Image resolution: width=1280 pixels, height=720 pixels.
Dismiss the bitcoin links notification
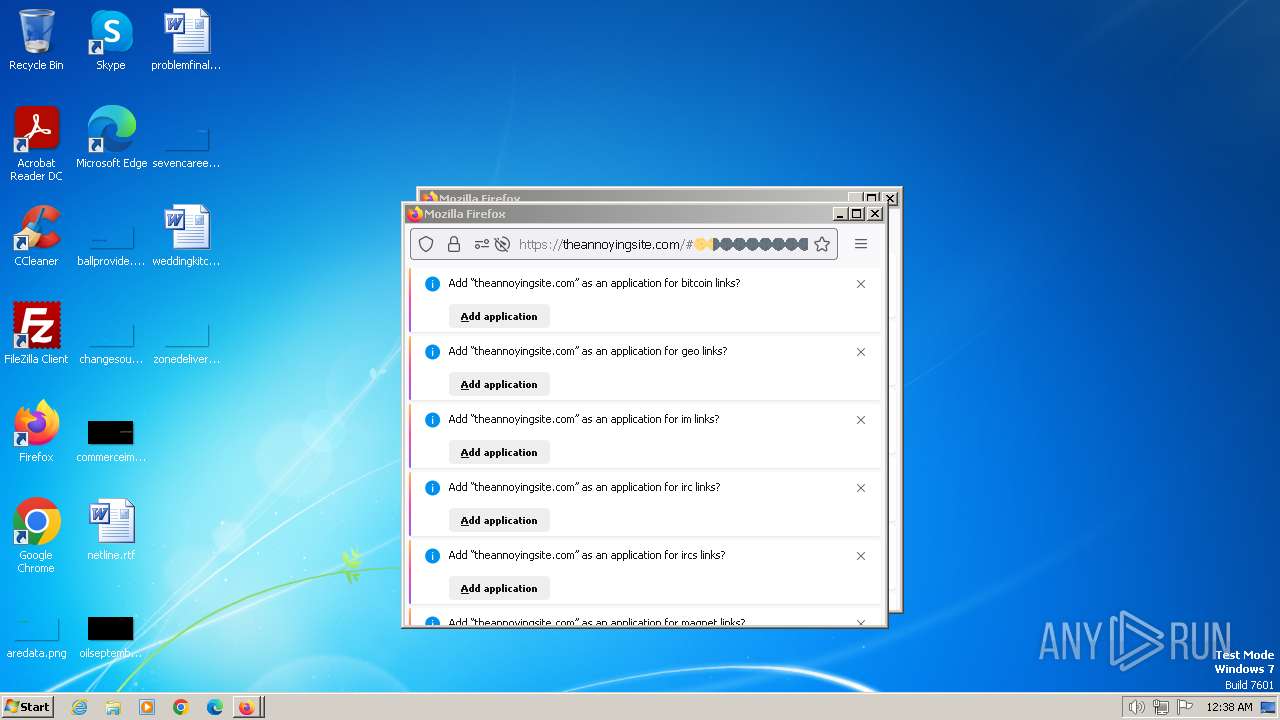[x=861, y=284]
